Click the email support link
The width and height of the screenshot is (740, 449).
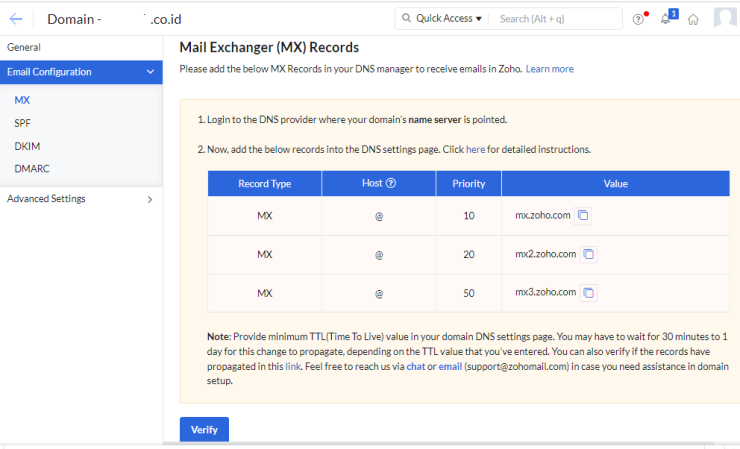450,366
